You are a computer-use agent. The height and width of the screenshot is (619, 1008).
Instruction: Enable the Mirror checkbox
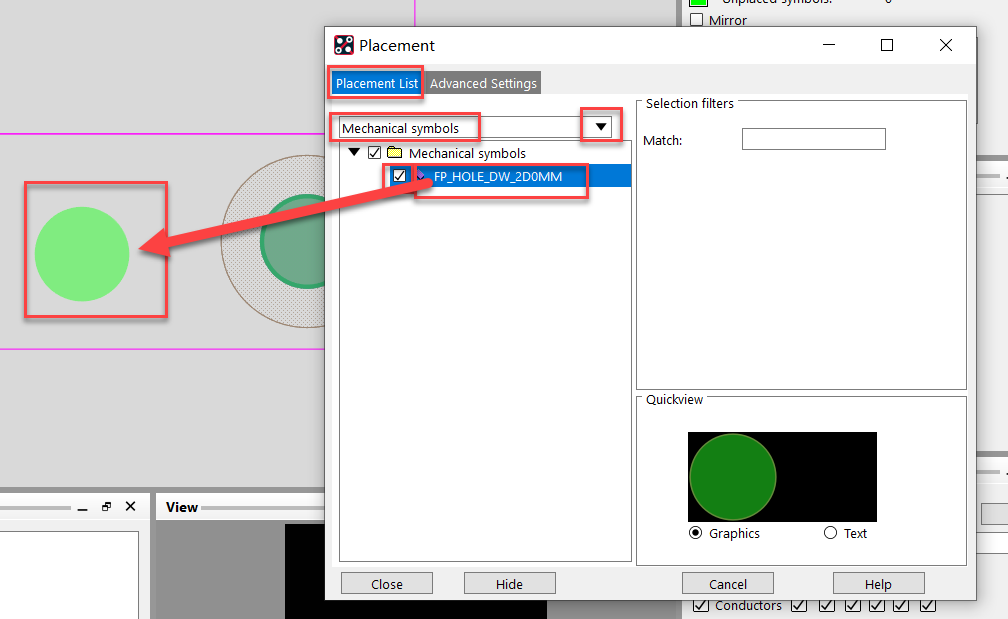pyautogui.click(x=697, y=20)
